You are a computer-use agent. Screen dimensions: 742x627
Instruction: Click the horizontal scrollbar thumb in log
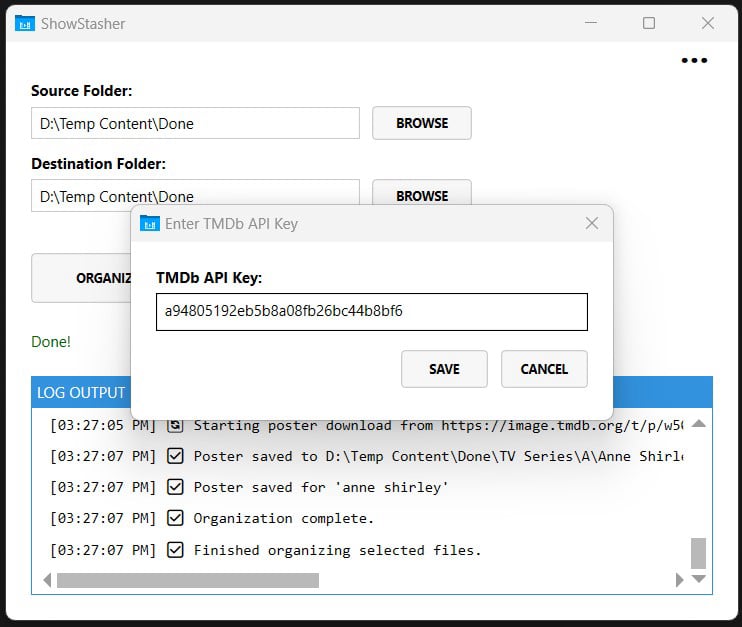click(x=188, y=581)
